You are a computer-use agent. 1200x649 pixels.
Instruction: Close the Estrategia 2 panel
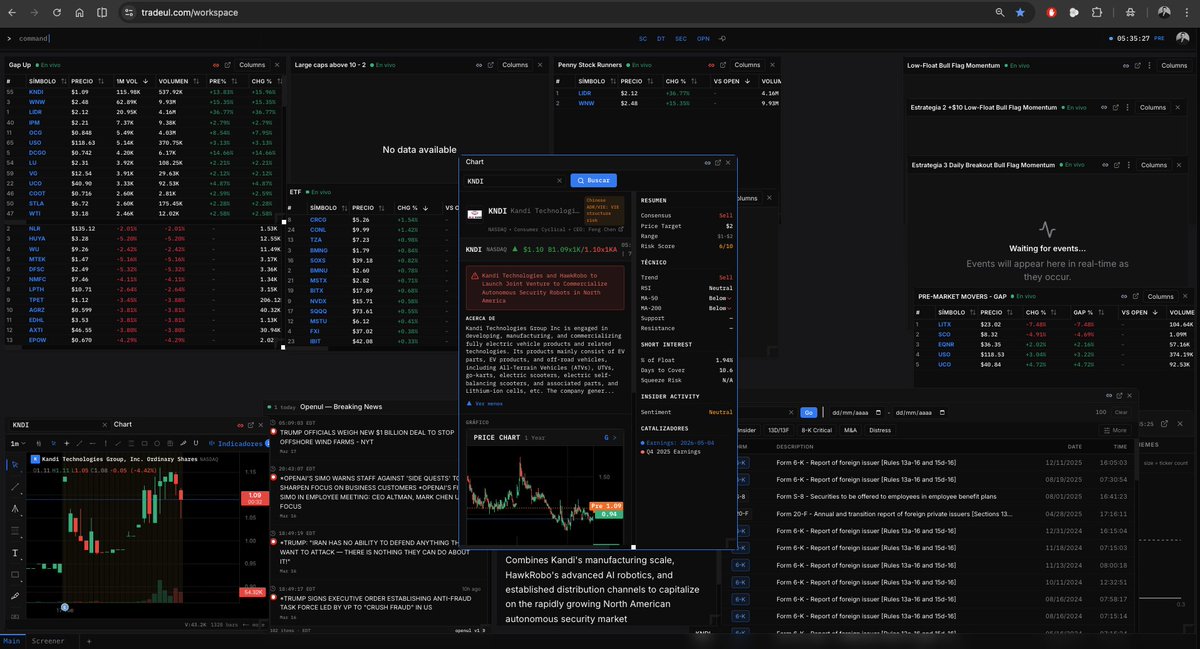pyautogui.click(x=1178, y=107)
